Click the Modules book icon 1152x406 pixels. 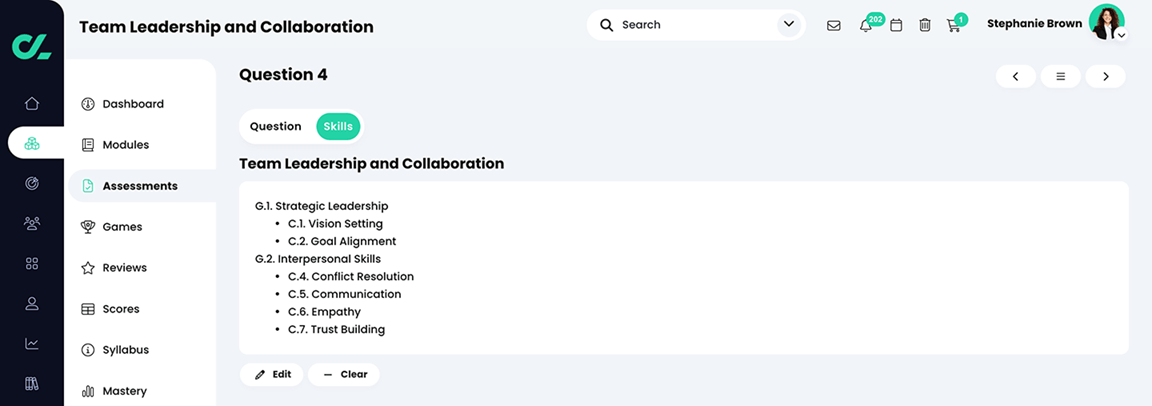pyautogui.click(x=88, y=145)
